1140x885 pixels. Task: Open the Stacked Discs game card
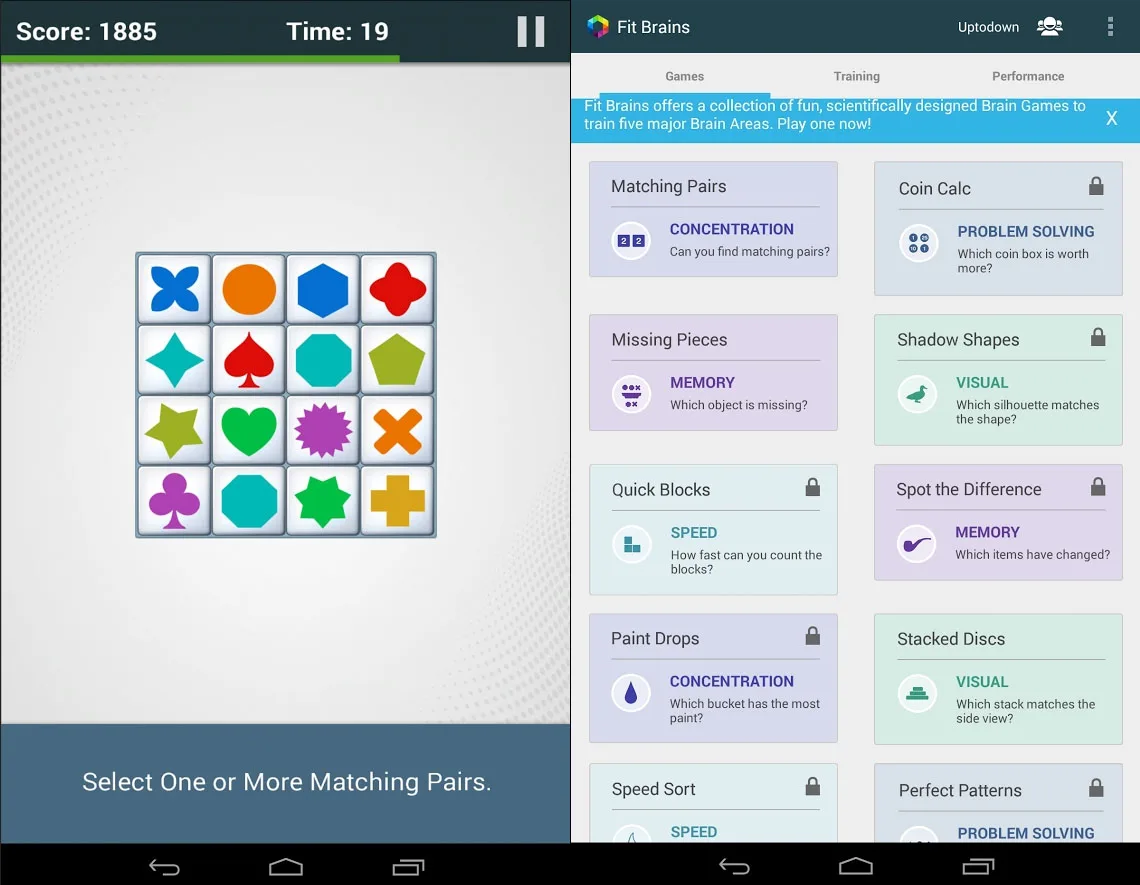[998, 679]
